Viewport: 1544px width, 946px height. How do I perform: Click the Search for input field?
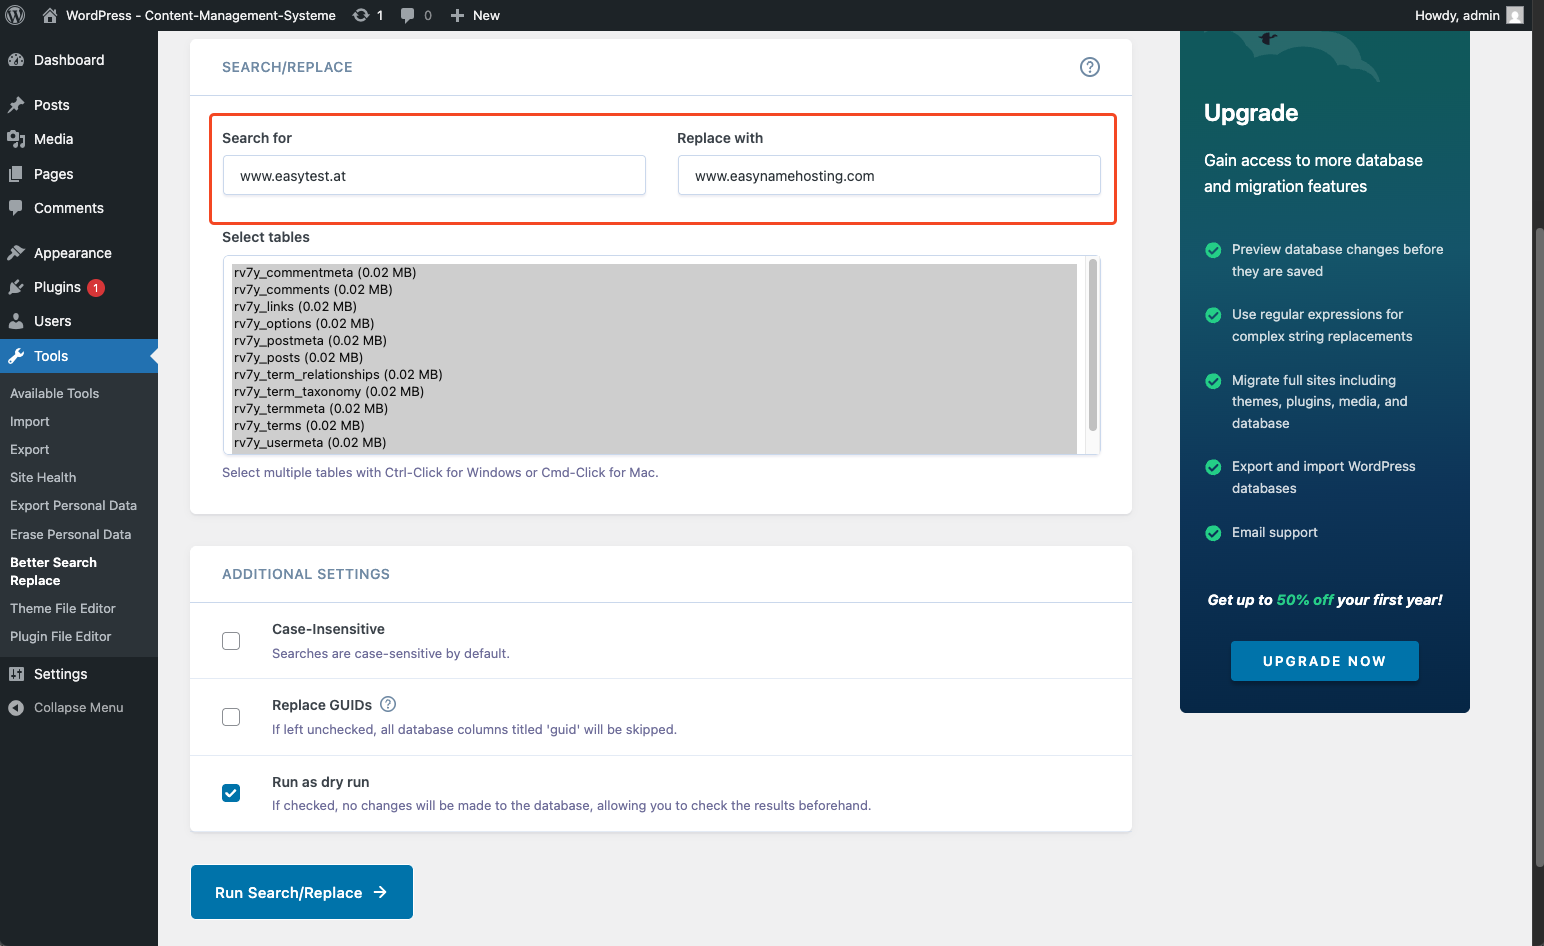point(434,176)
